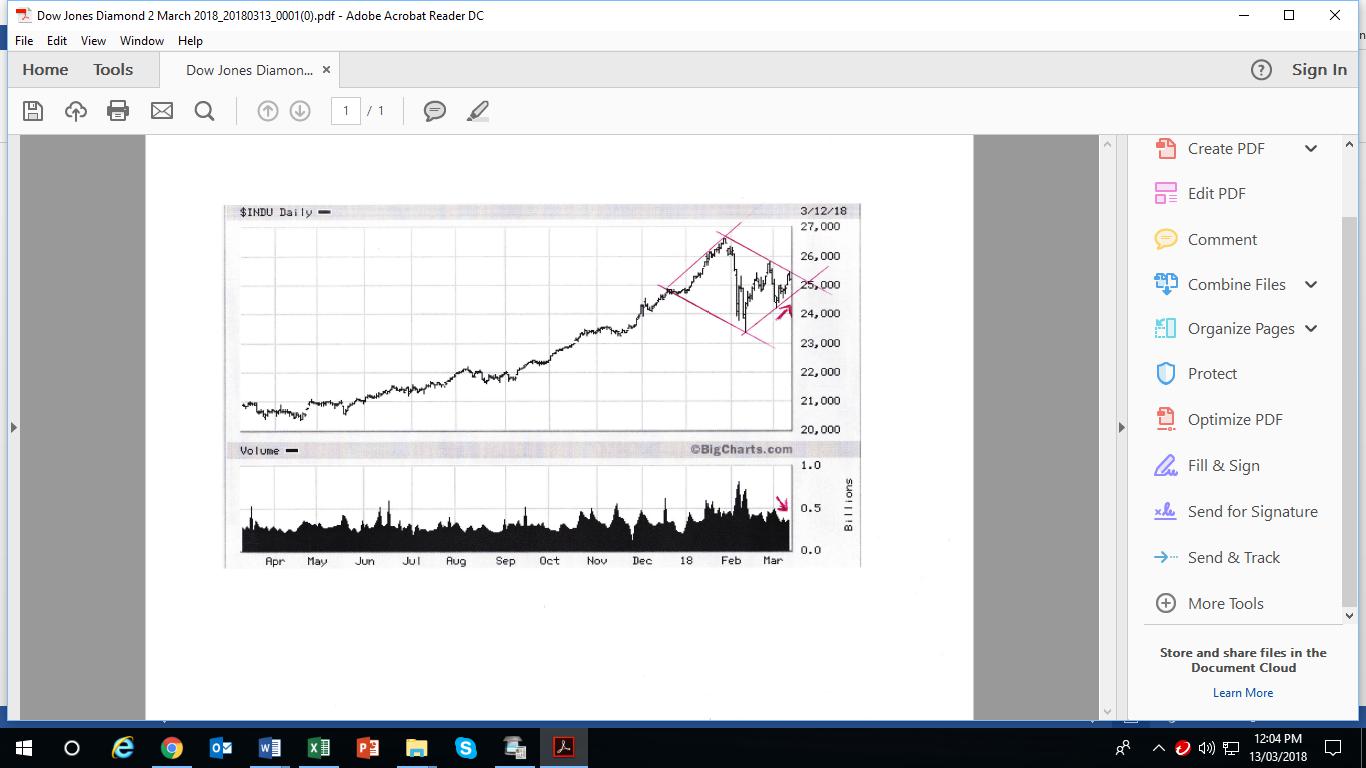
Task: Open Outlook from the taskbar
Action: (221, 747)
